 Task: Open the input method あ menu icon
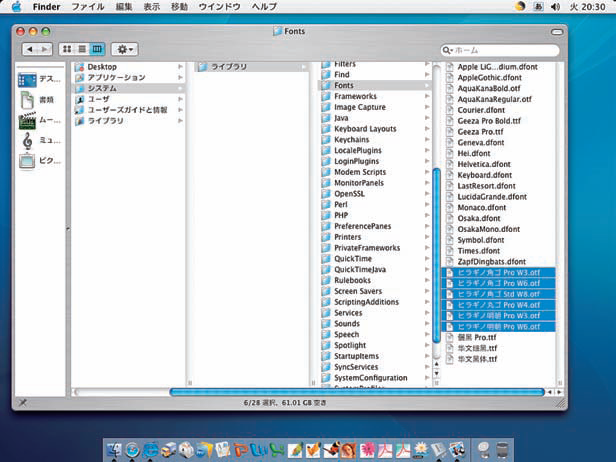(538, 7)
